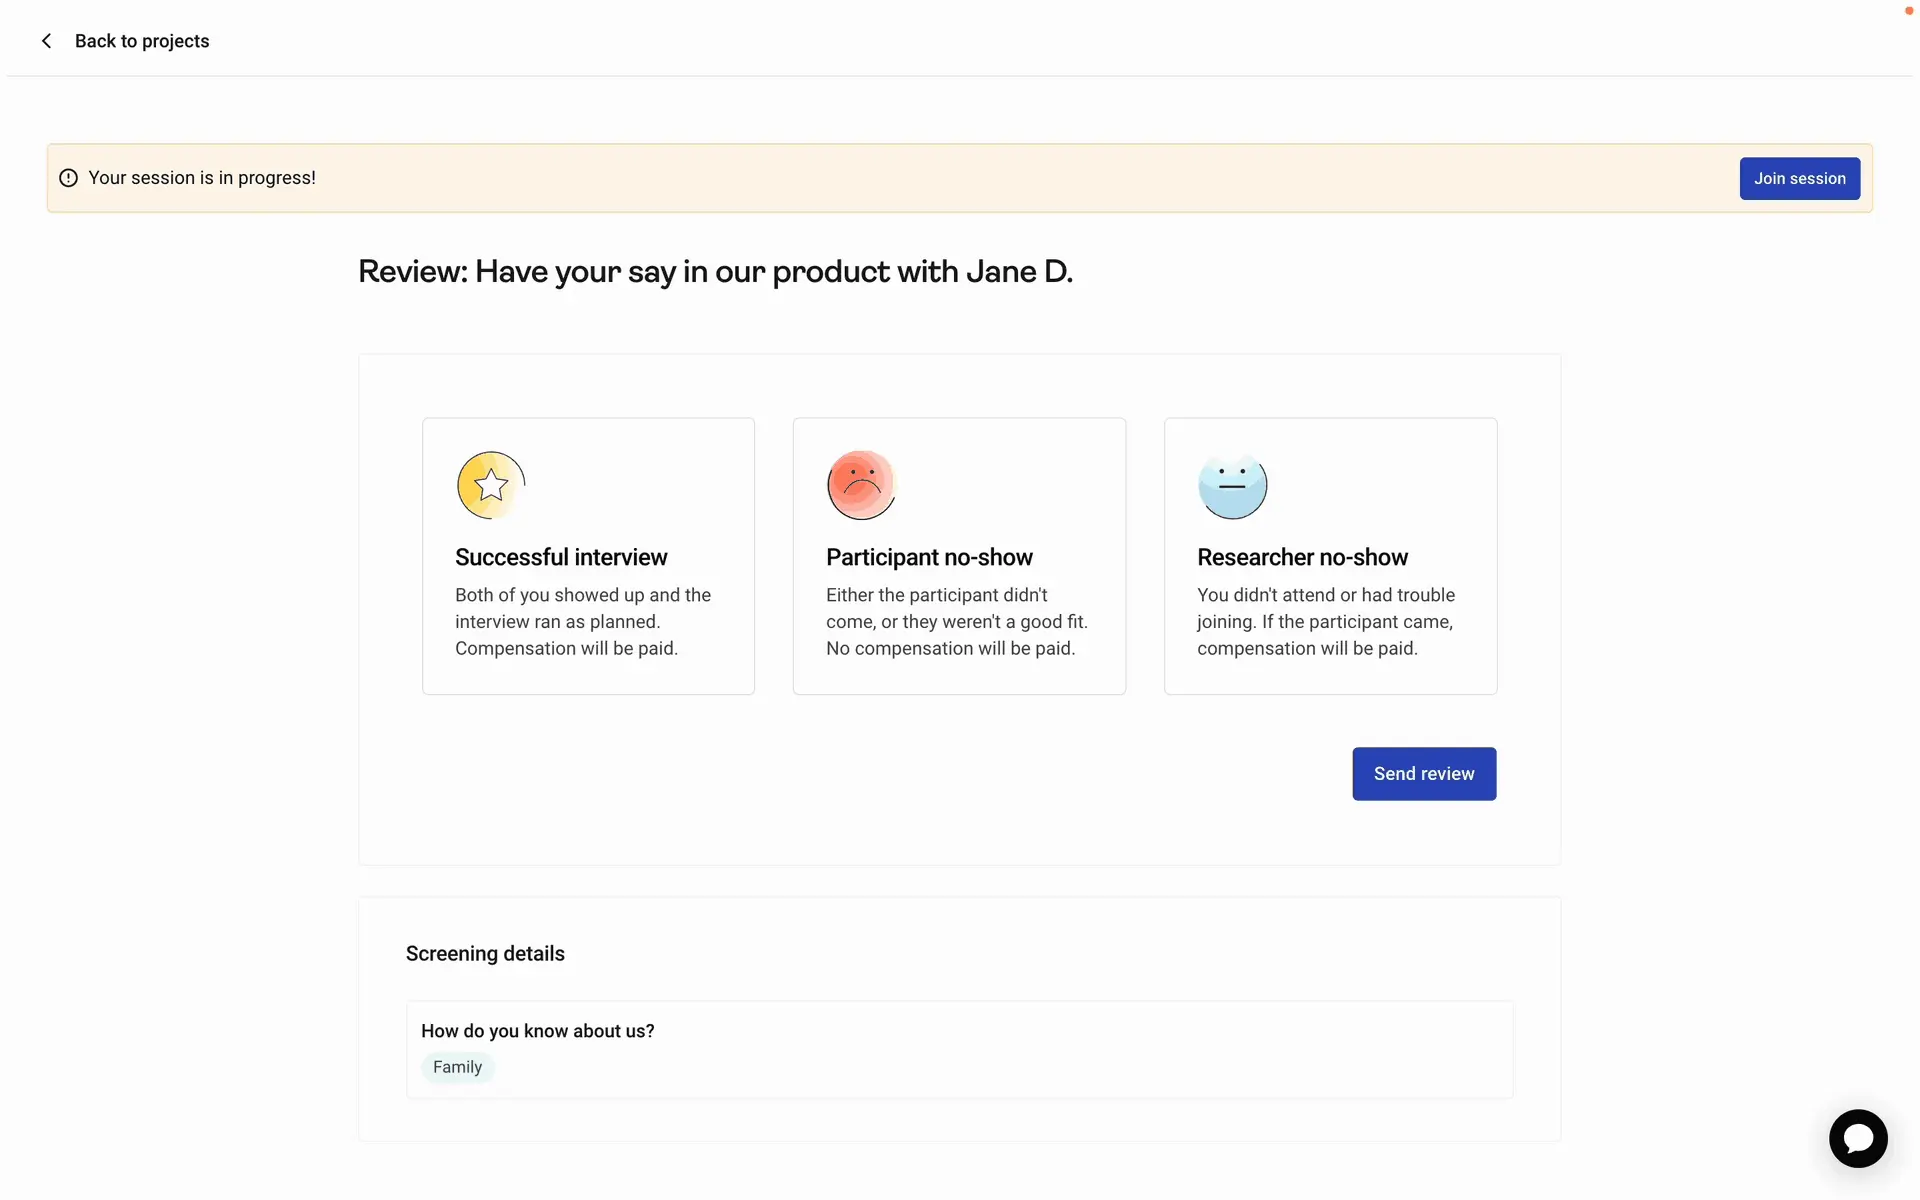Click the Family answer tag
The width and height of the screenshot is (1920, 1200).
pos(457,1067)
